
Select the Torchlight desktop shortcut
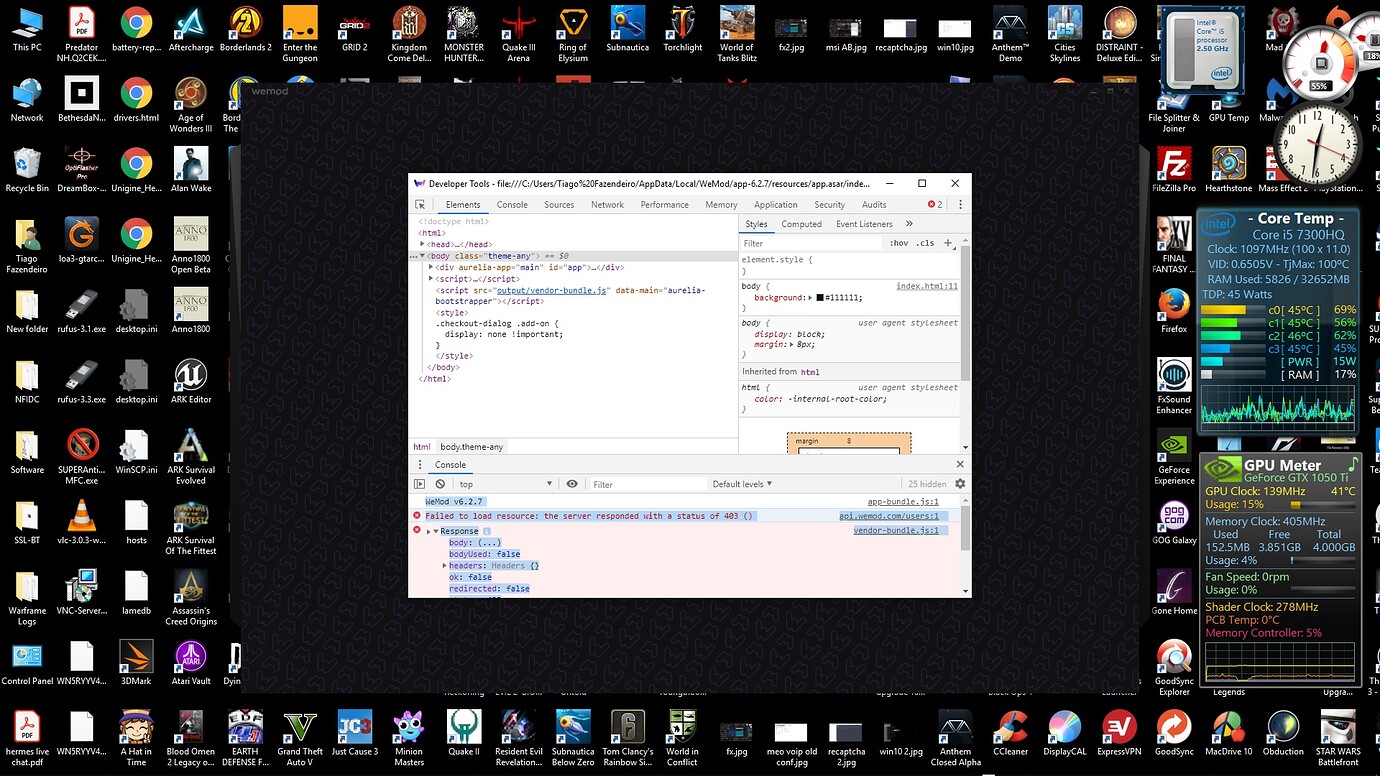tap(682, 30)
